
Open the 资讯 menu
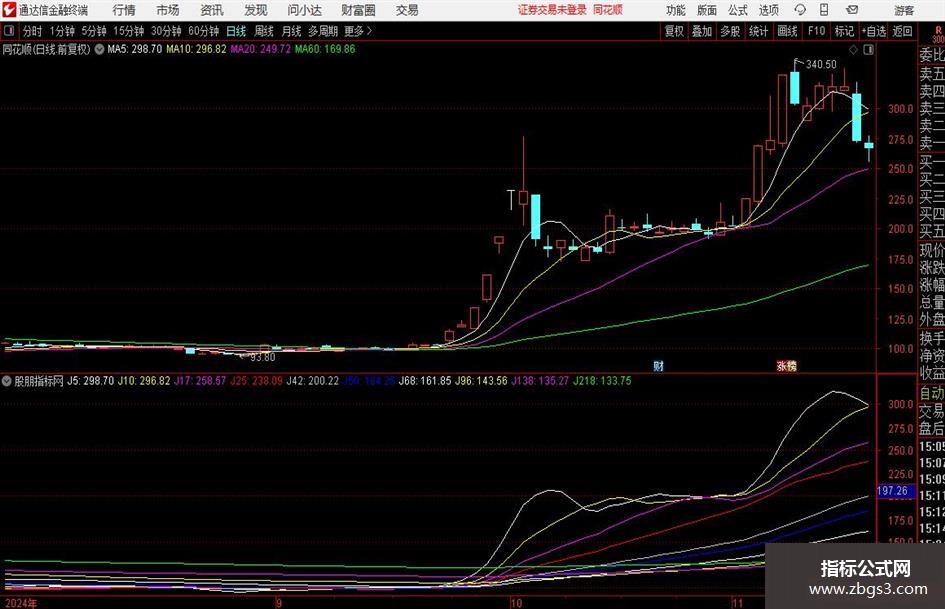click(212, 10)
